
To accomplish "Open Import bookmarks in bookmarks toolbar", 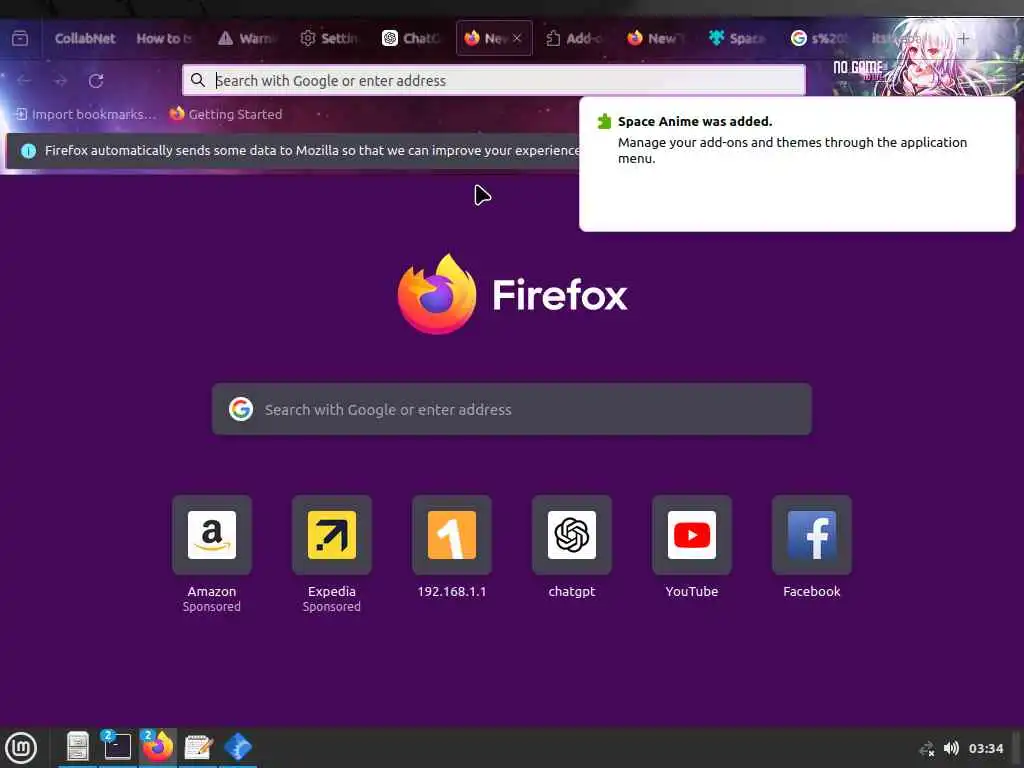I will point(86,114).
